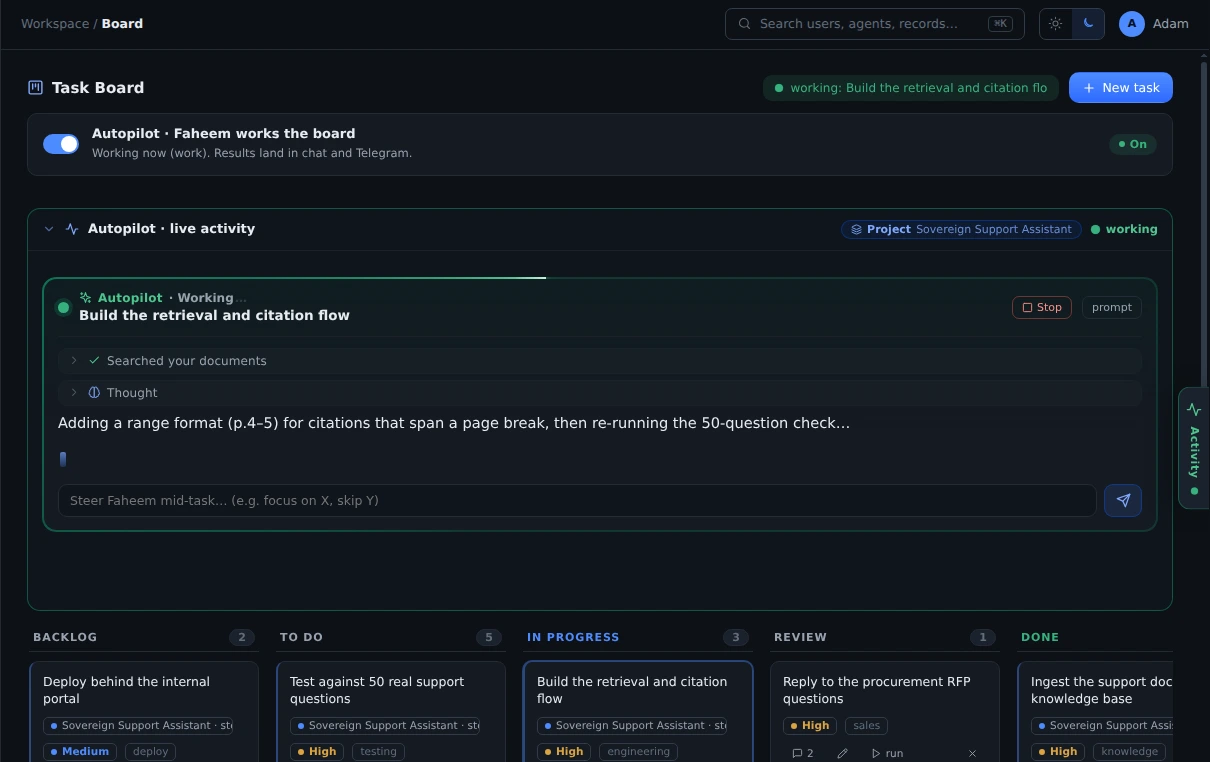Screen dimensions: 1210x762
Task: Select dark theme moon icon
Action: [x=1088, y=24]
